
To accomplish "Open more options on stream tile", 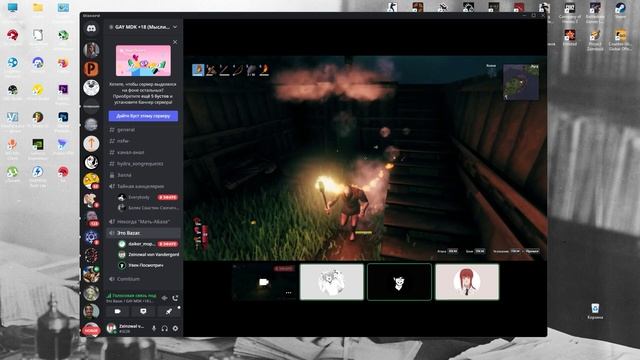I will click(289, 293).
